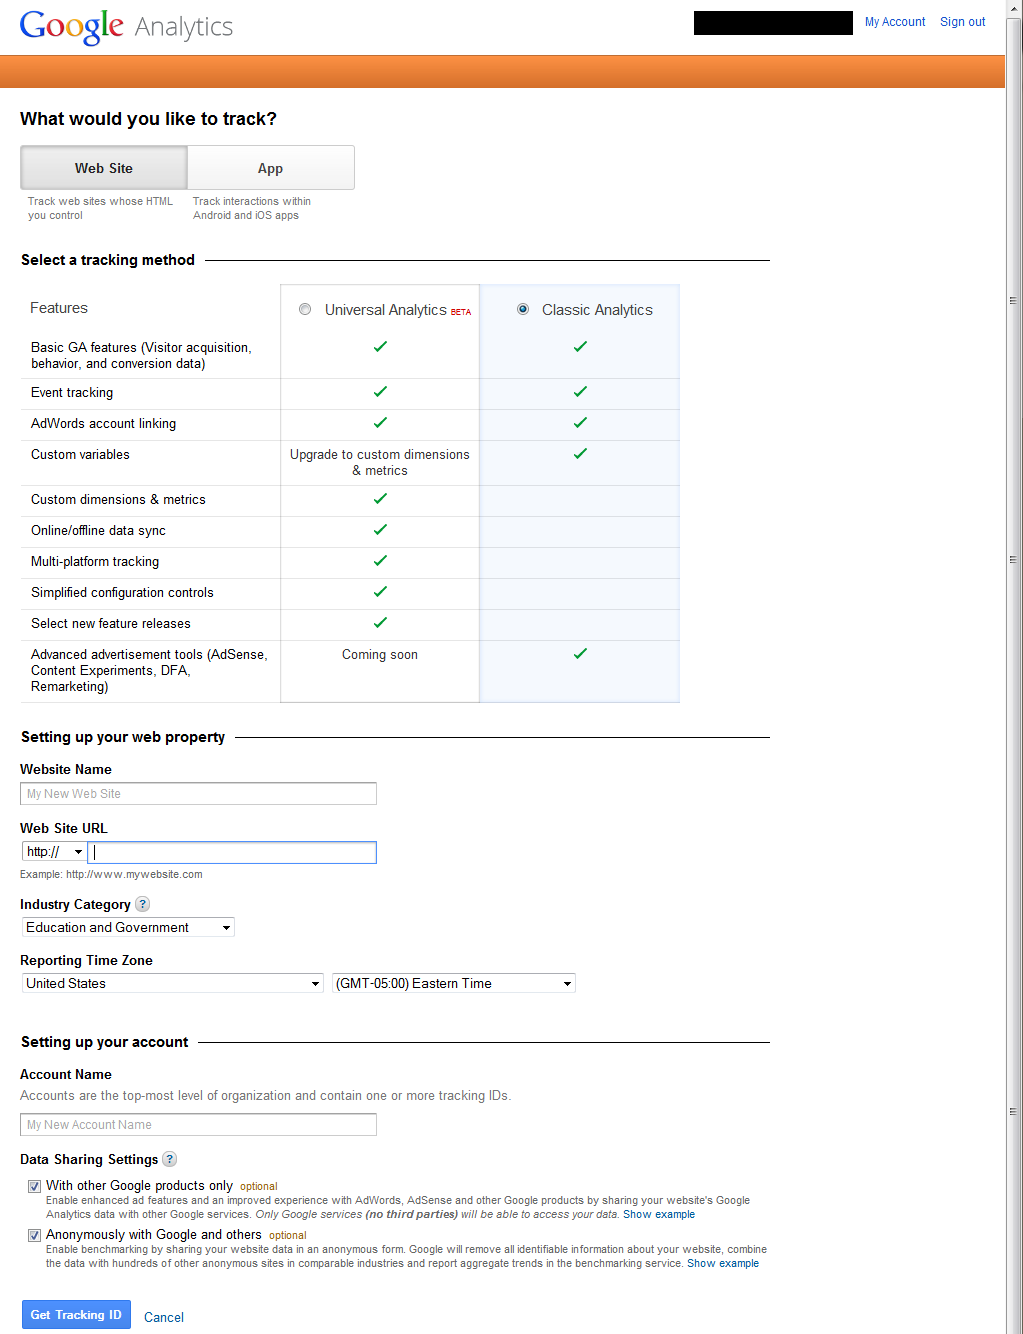Select the Classic Analytics radio button

pyautogui.click(x=523, y=309)
